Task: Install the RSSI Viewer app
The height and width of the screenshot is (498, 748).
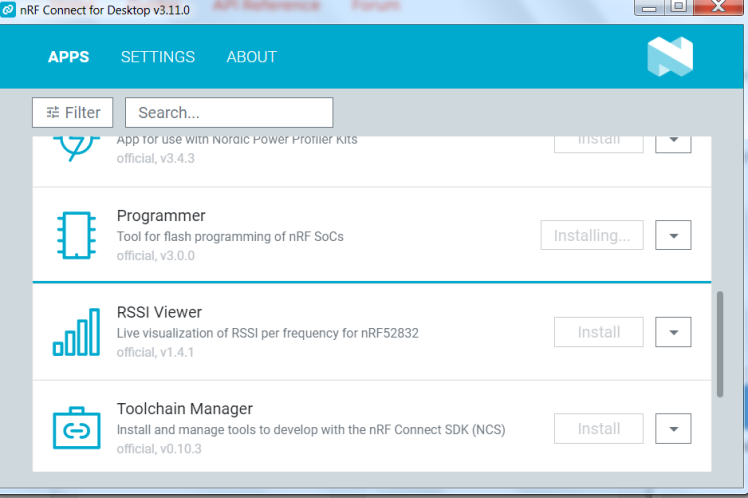Action: click(x=599, y=332)
